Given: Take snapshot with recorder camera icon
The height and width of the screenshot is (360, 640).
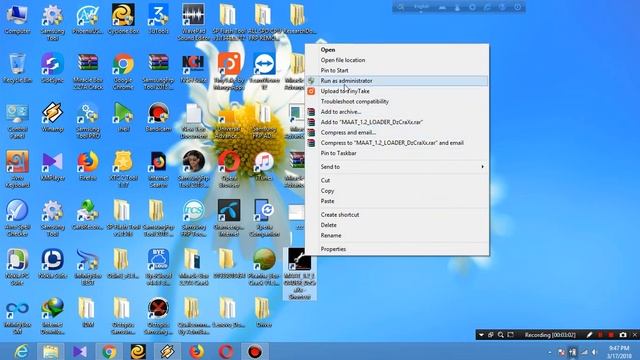Looking at the screenshot, I should point(623,335).
